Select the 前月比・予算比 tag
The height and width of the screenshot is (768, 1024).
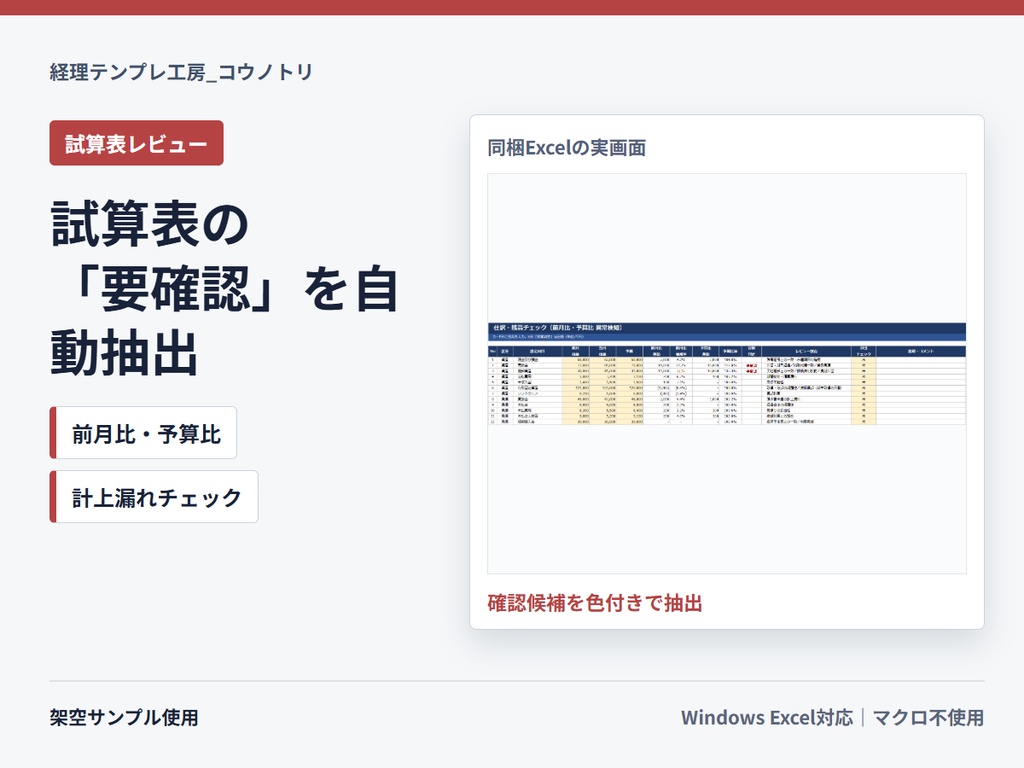[143, 433]
